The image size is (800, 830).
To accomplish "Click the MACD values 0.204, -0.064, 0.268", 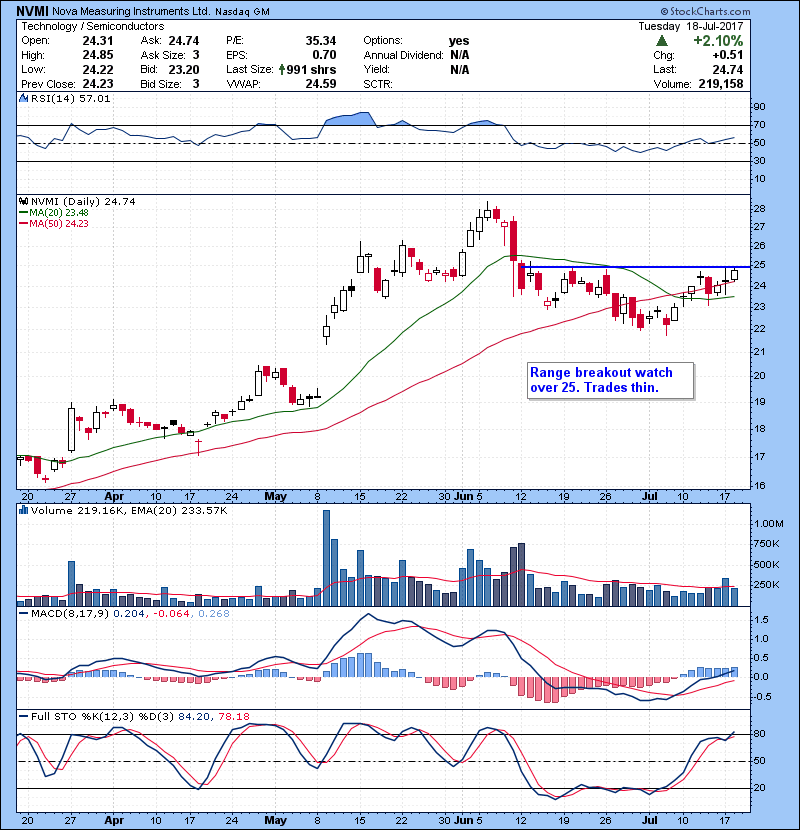I will point(172,614).
